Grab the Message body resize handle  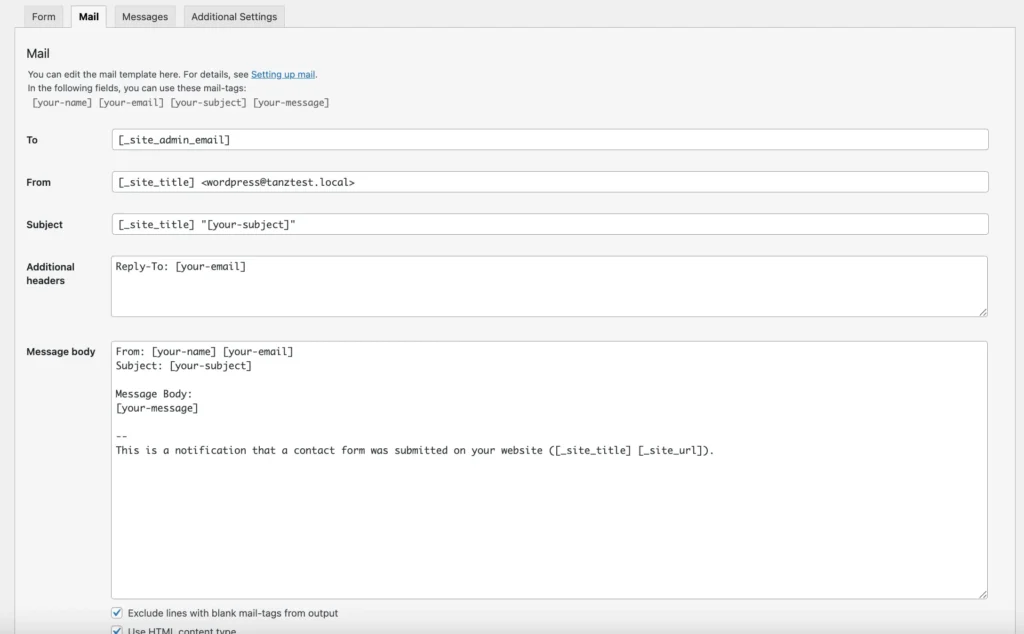coord(983,594)
